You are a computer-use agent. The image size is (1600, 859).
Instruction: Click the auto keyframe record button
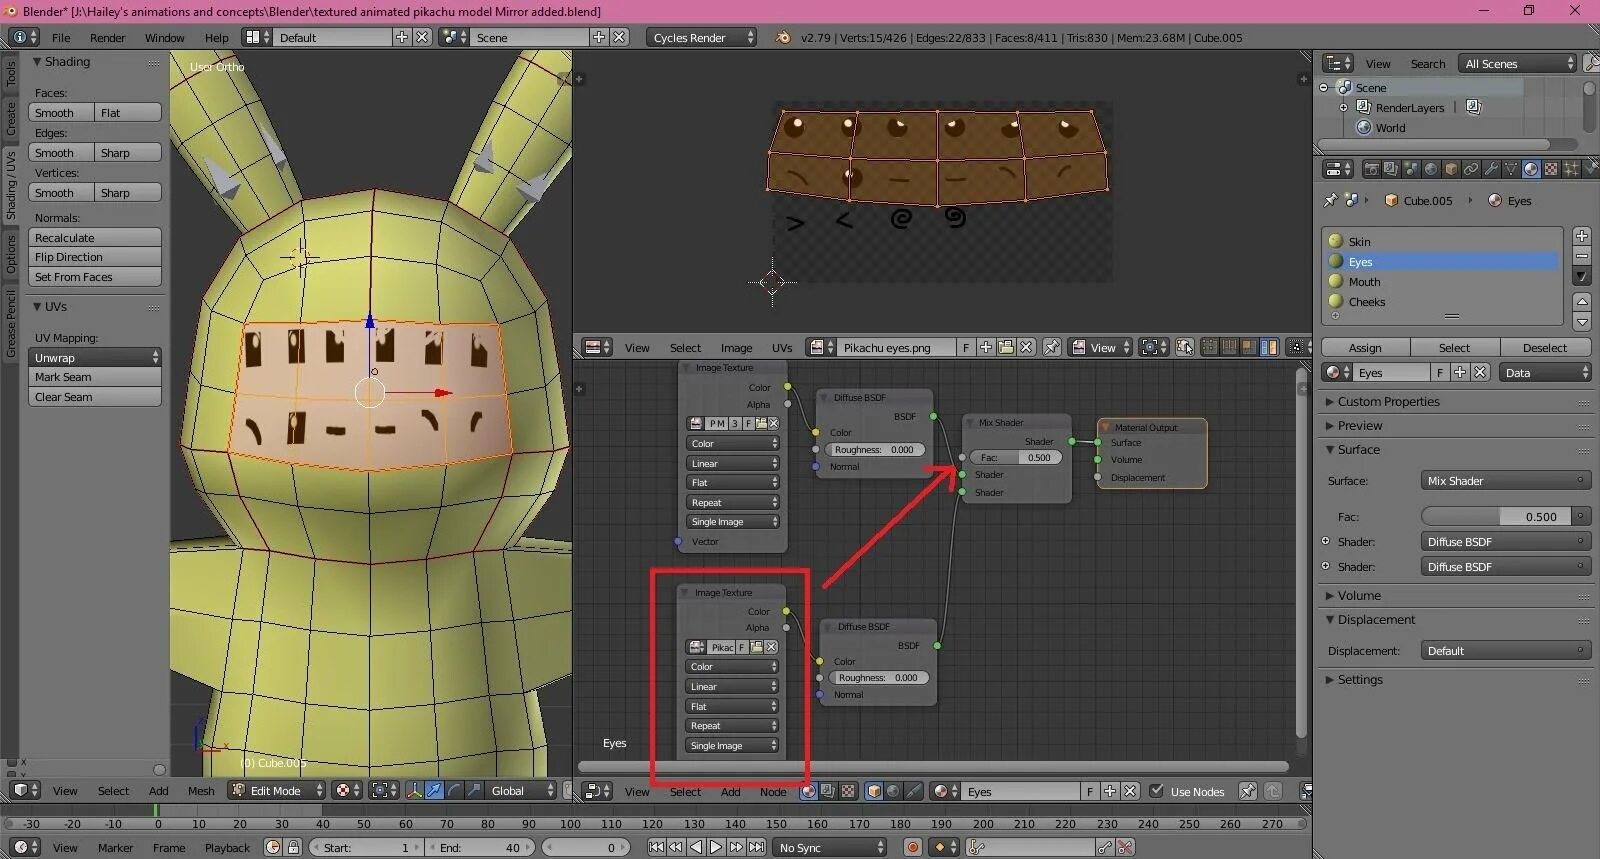912,847
